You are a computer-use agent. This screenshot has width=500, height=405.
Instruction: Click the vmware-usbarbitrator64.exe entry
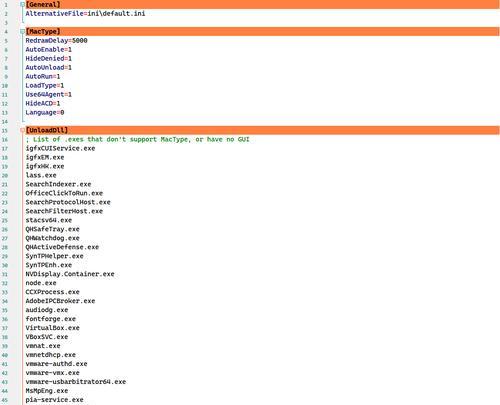(x=76, y=381)
